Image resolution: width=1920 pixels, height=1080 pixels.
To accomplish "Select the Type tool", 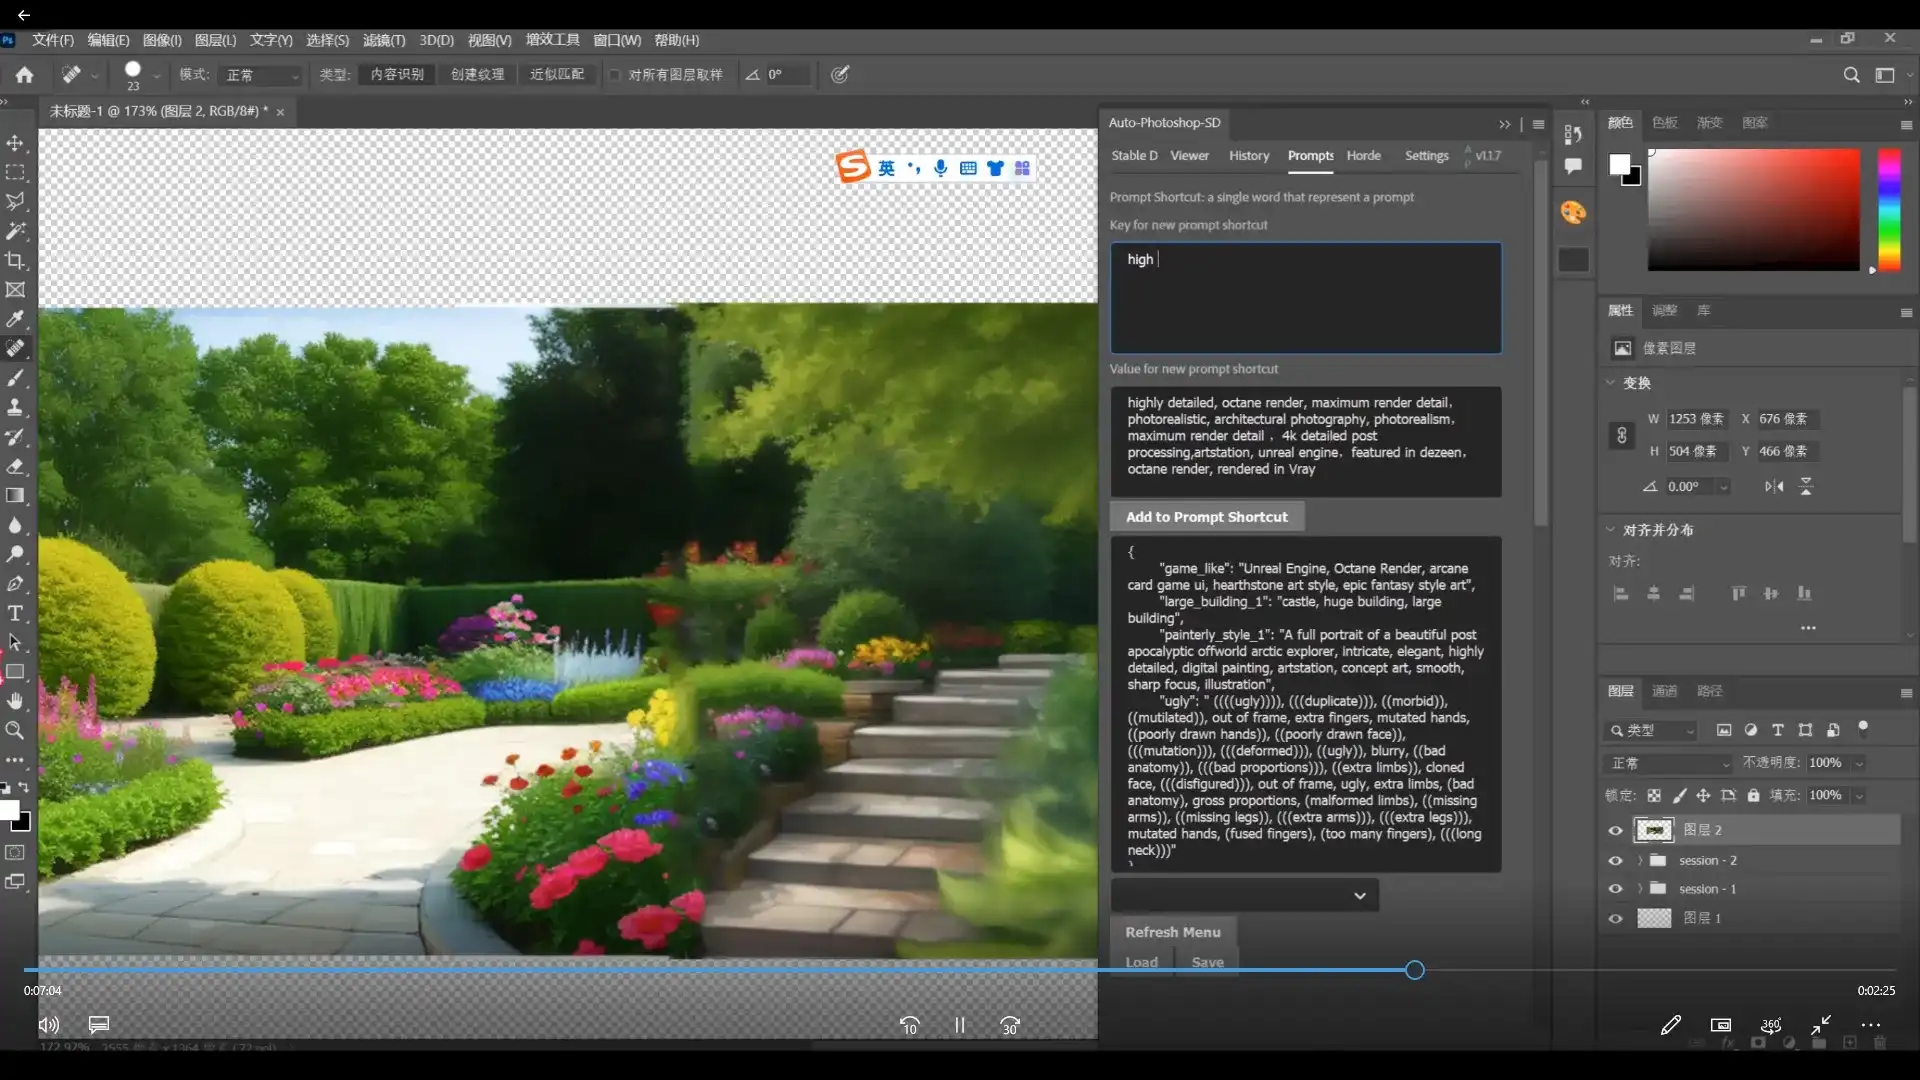I will click(15, 613).
